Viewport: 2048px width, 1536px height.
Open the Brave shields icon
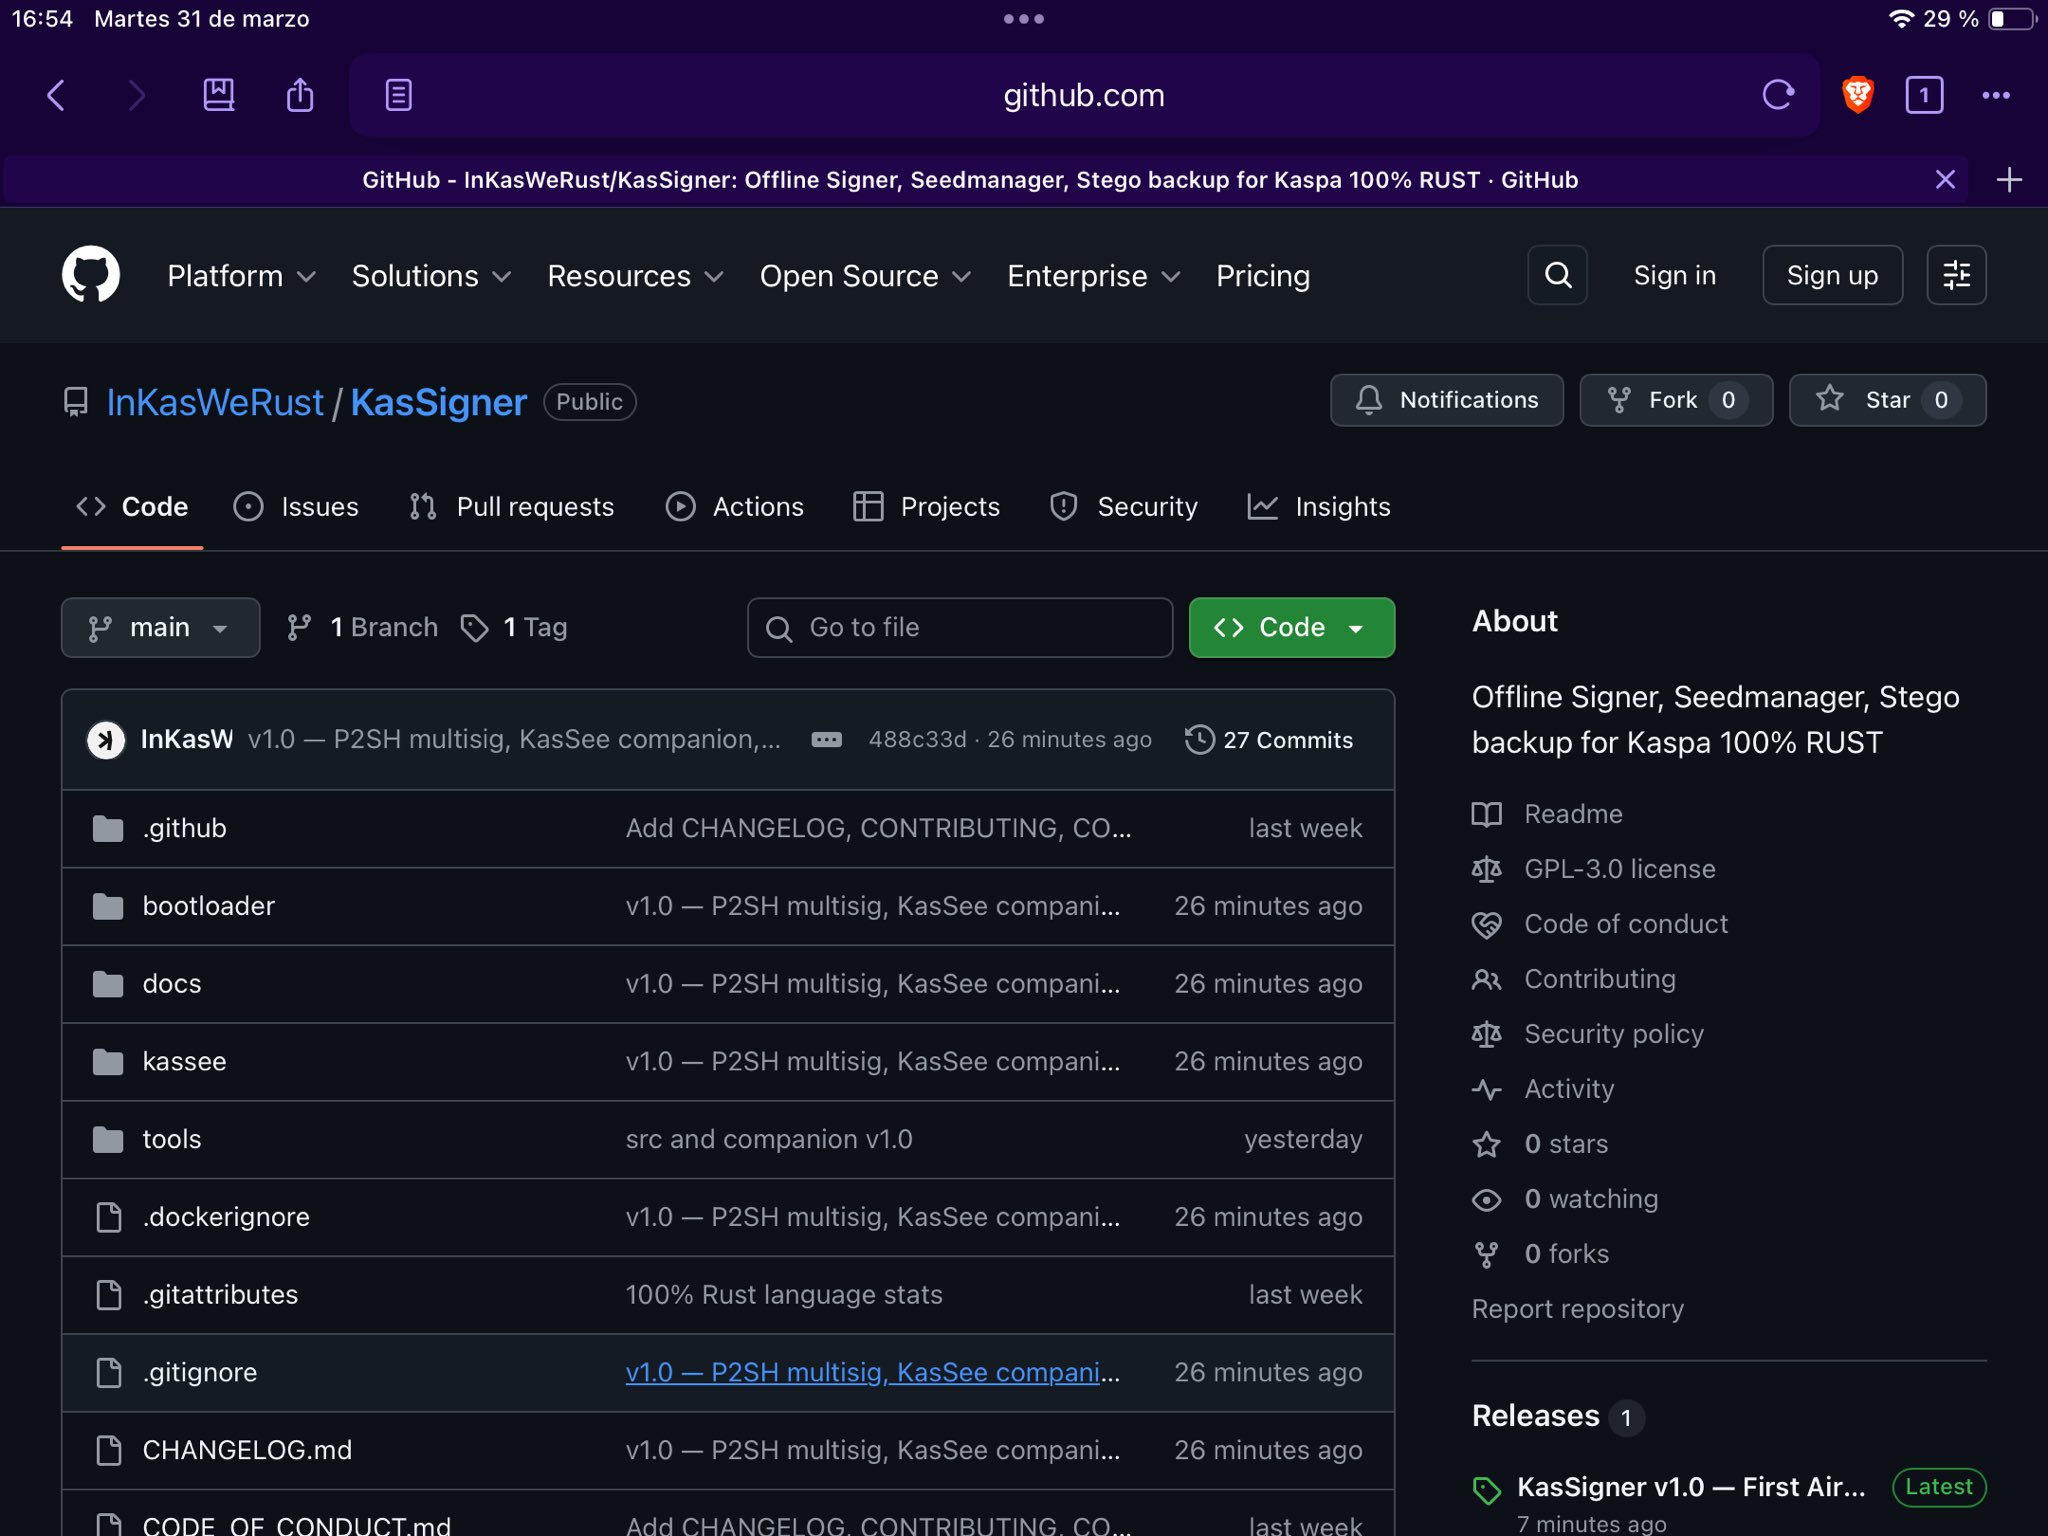point(1857,95)
